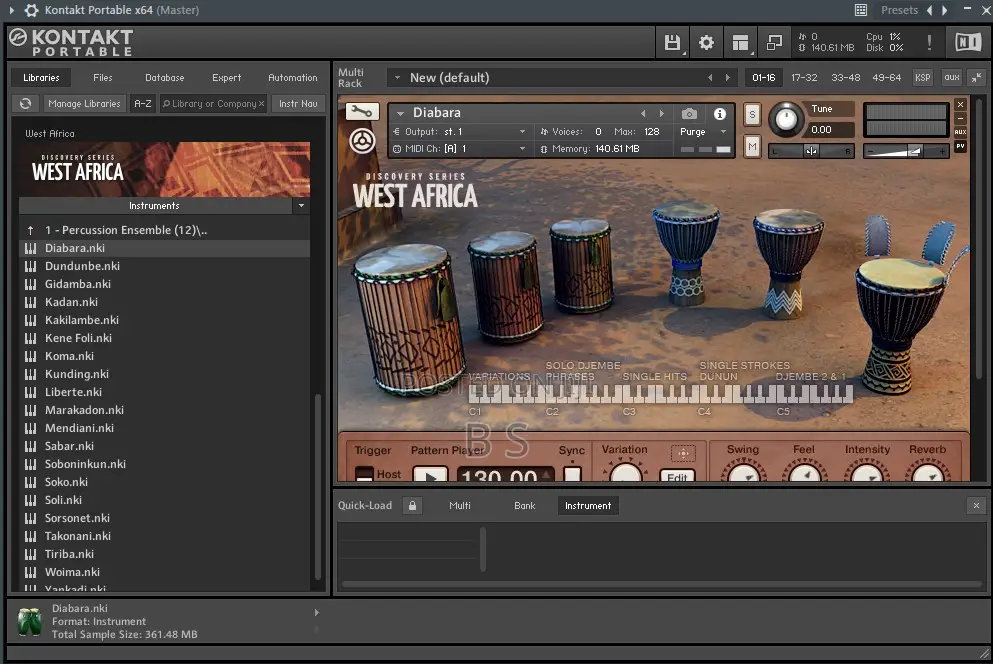Remove the Diabara instrument from rack
Screen dimensions: 993x664
[961, 105]
